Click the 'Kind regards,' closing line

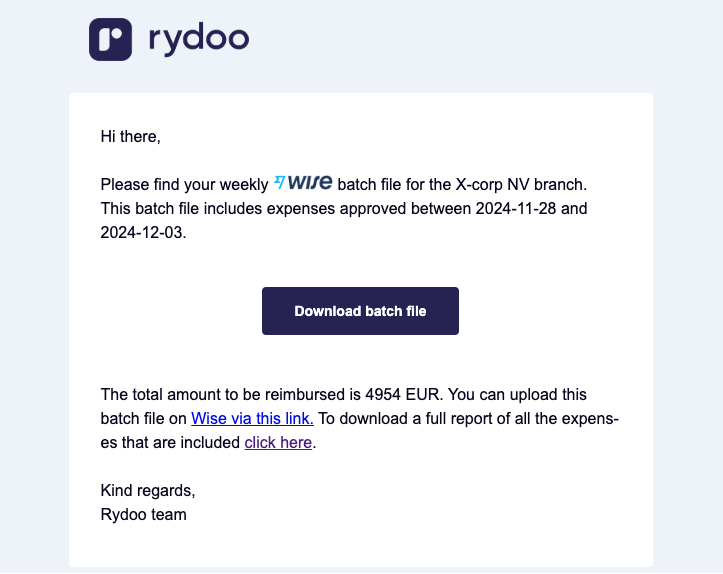(x=148, y=491)
